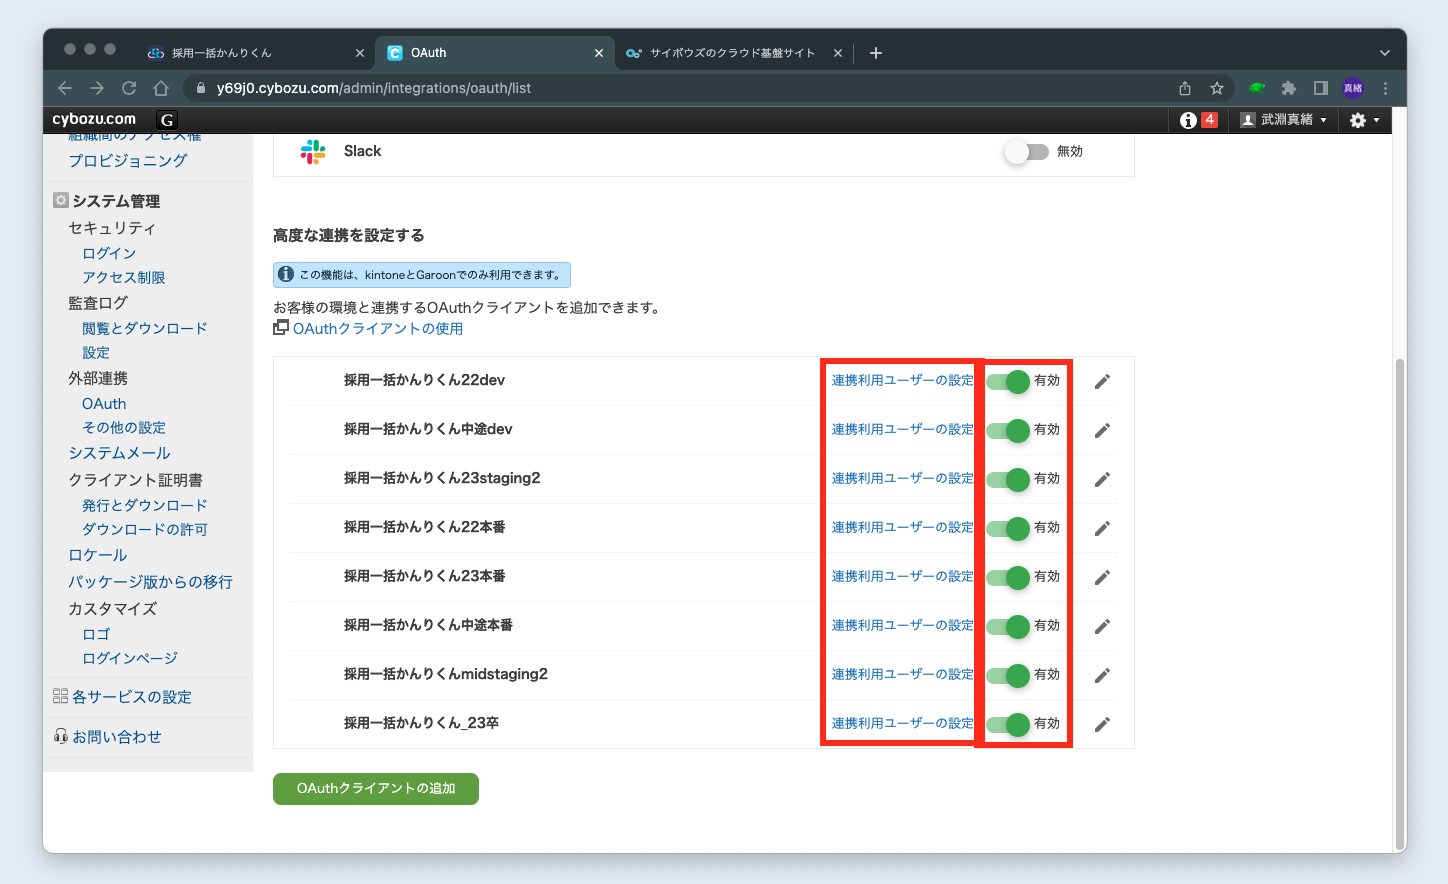Viewport: 1448px width, 884px height.
Task: Bookmark this page with star icon
Action: (x=1217, y=88)
